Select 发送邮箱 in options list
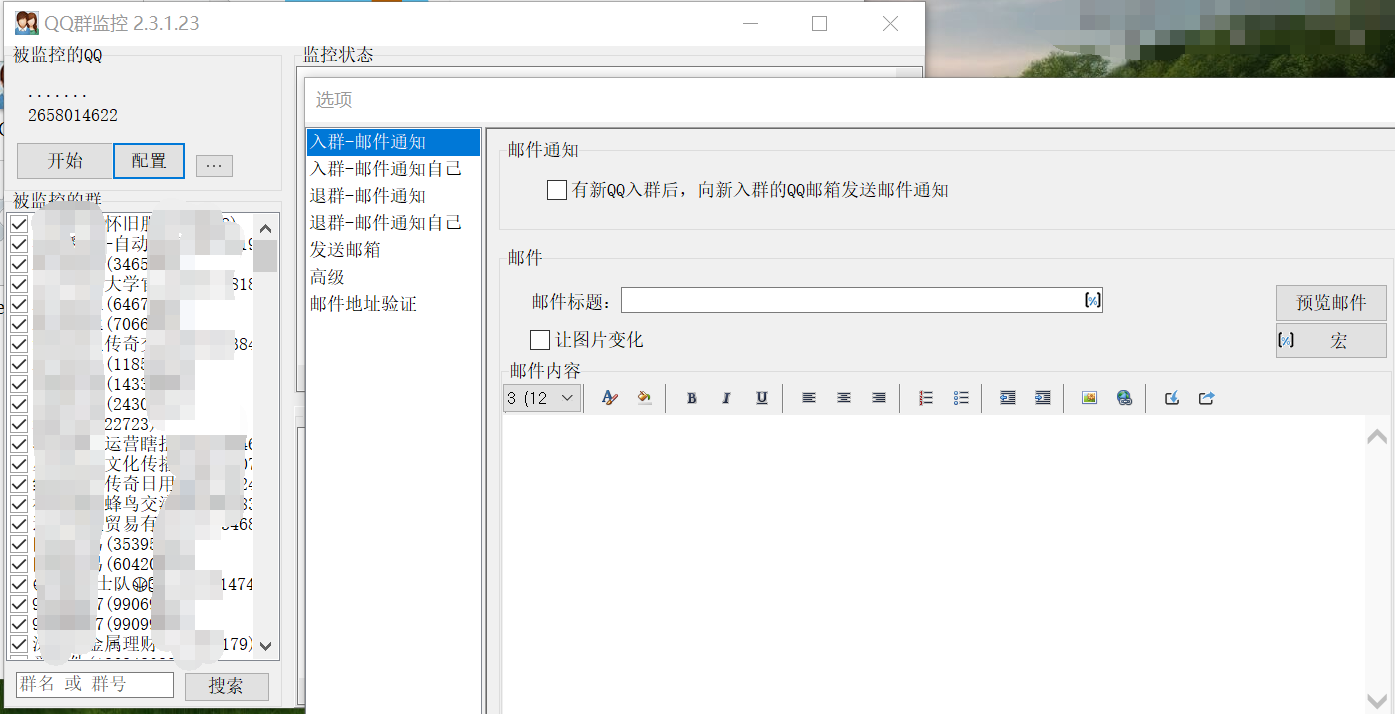 (345, 250)
